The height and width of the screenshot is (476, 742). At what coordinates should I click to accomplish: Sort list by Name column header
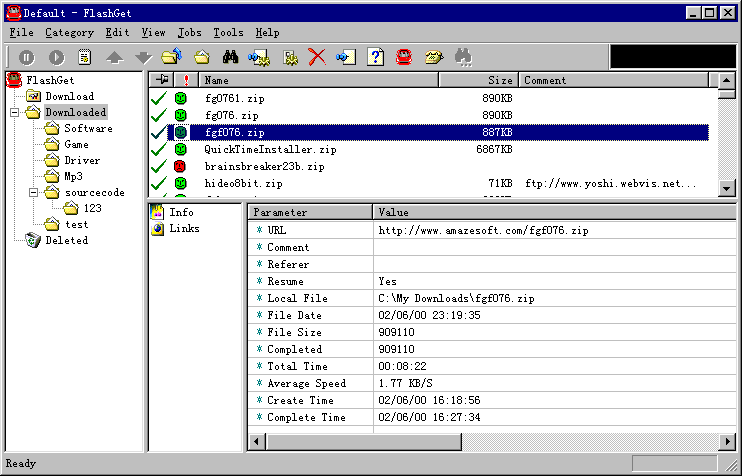point(319,80)
